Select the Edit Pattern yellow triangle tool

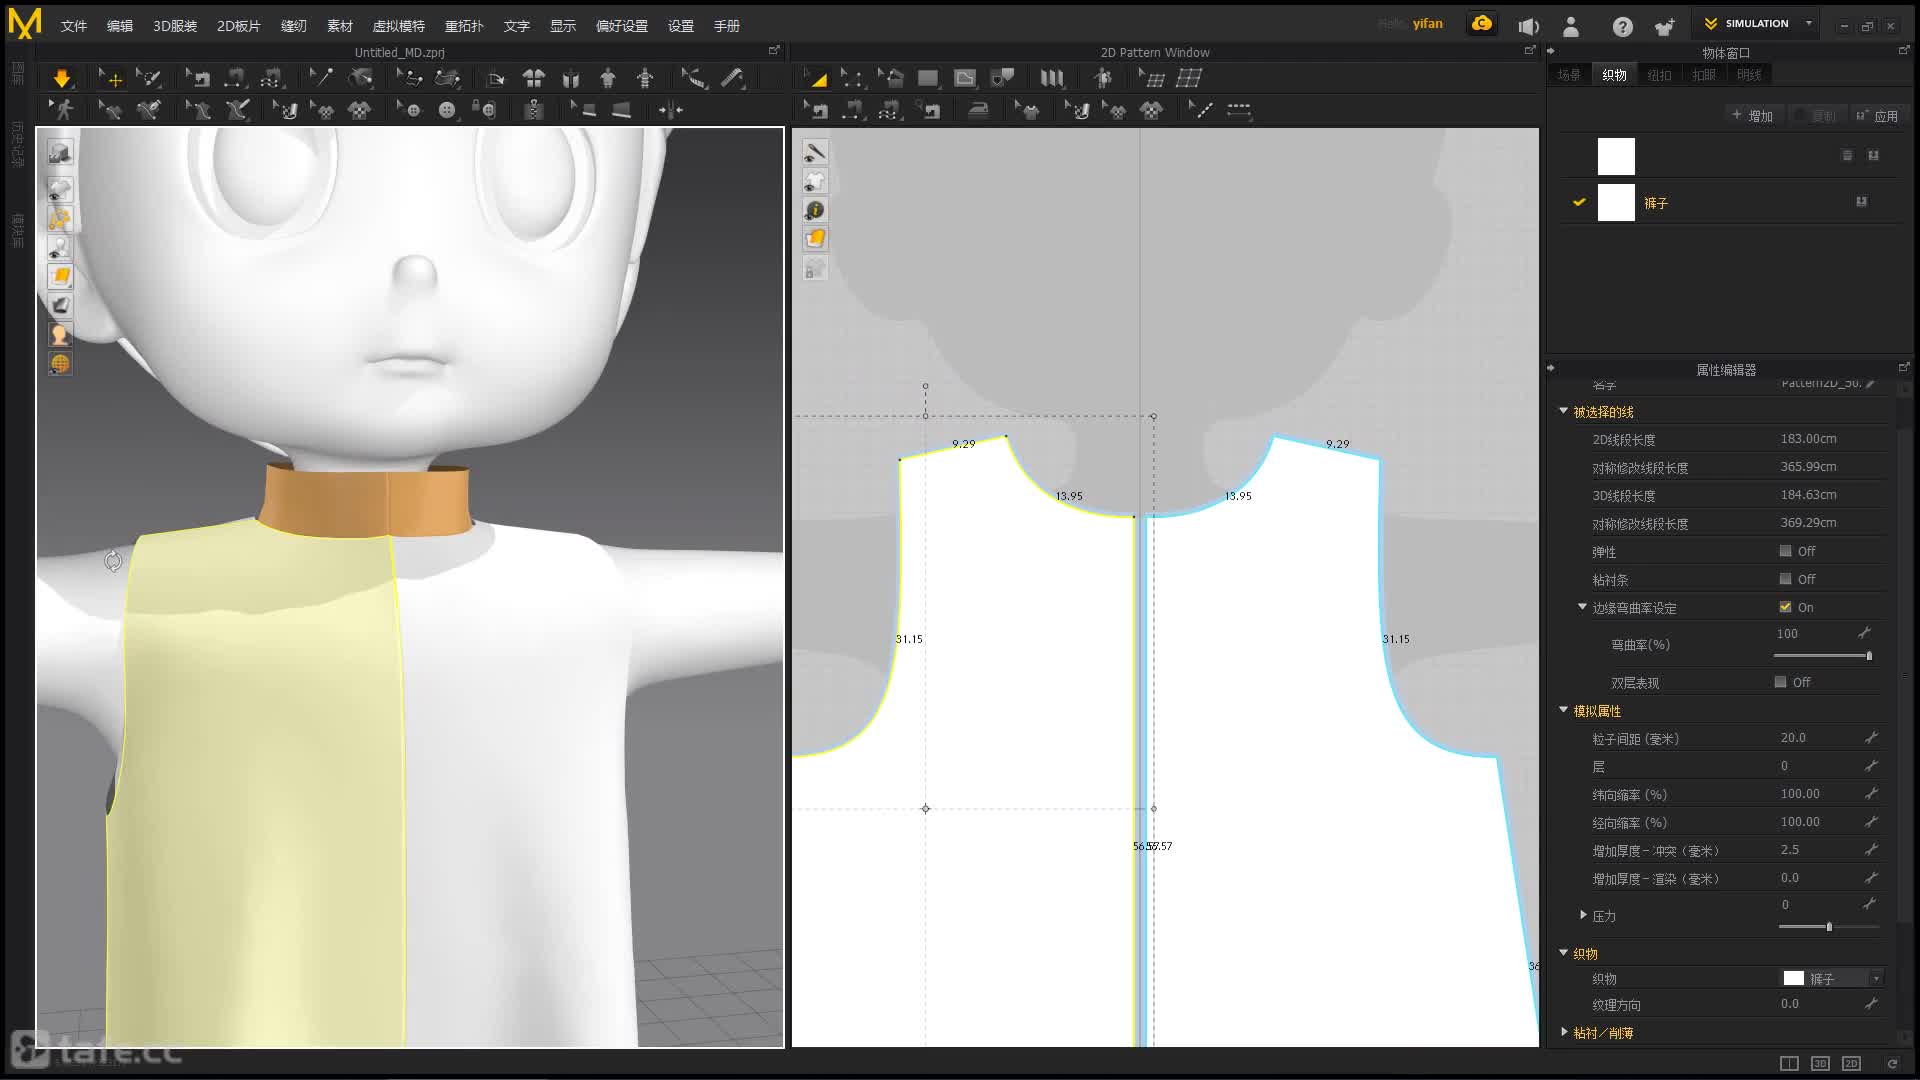tap(816, 78)
